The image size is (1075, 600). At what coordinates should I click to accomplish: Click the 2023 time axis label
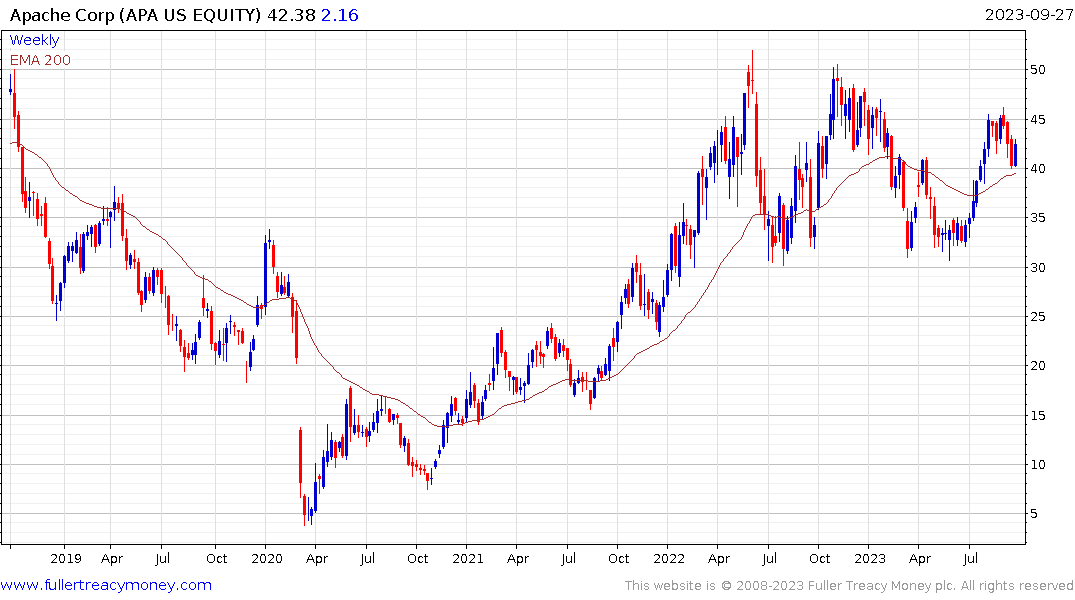tap(869, 559)
